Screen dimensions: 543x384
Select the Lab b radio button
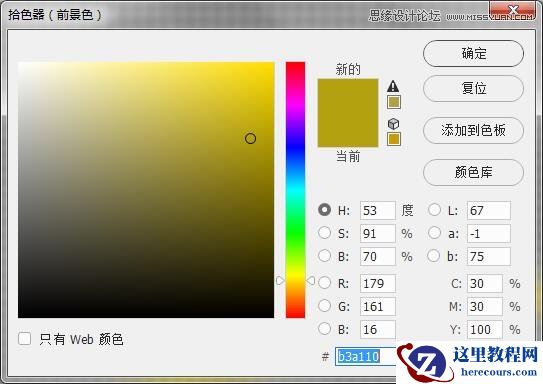tap(434, 256)
